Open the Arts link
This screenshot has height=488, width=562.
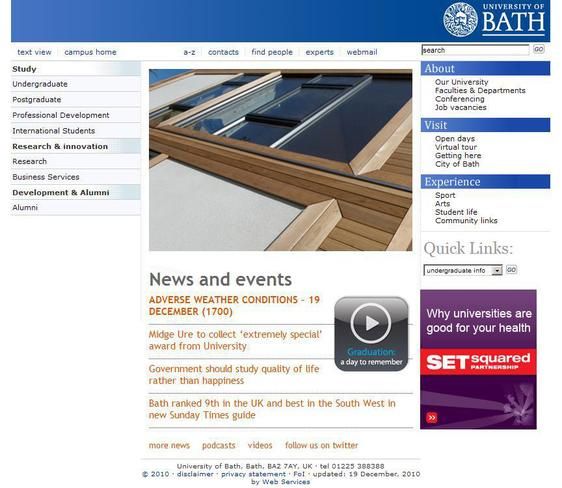pos(442,204)
